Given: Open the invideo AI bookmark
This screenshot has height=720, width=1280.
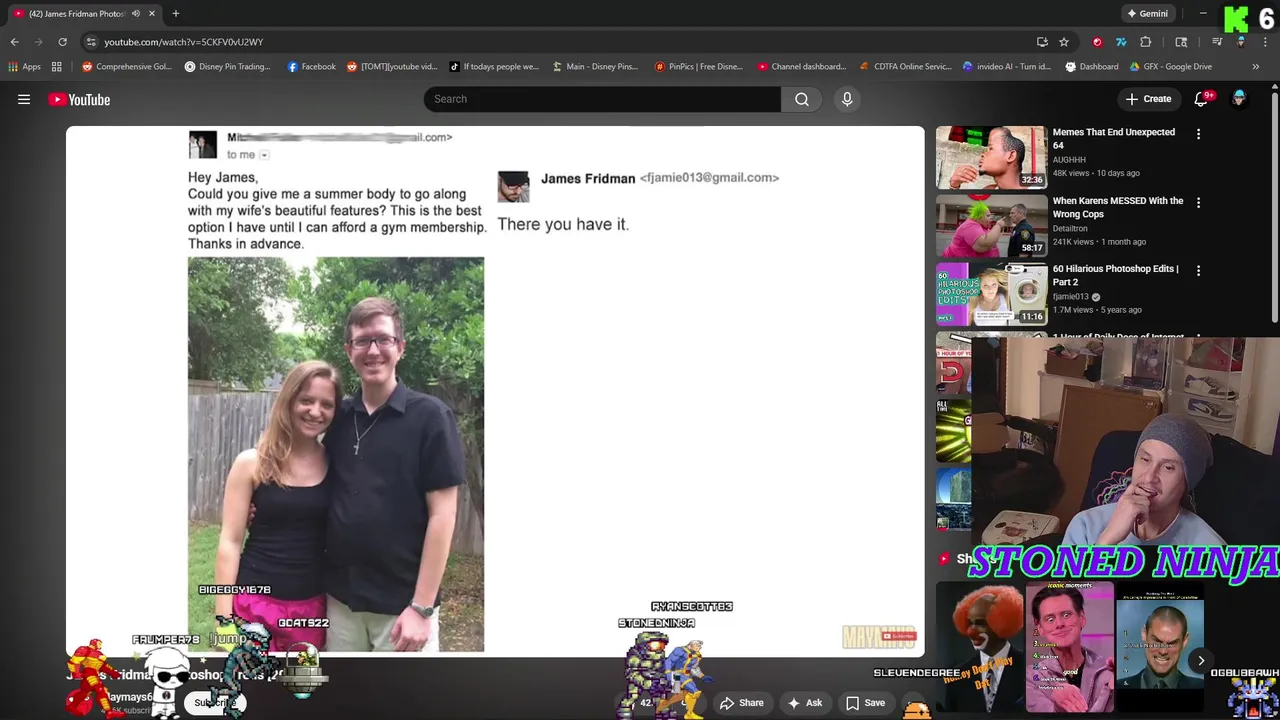Looking at the screenshot, I should point(1006,67).
